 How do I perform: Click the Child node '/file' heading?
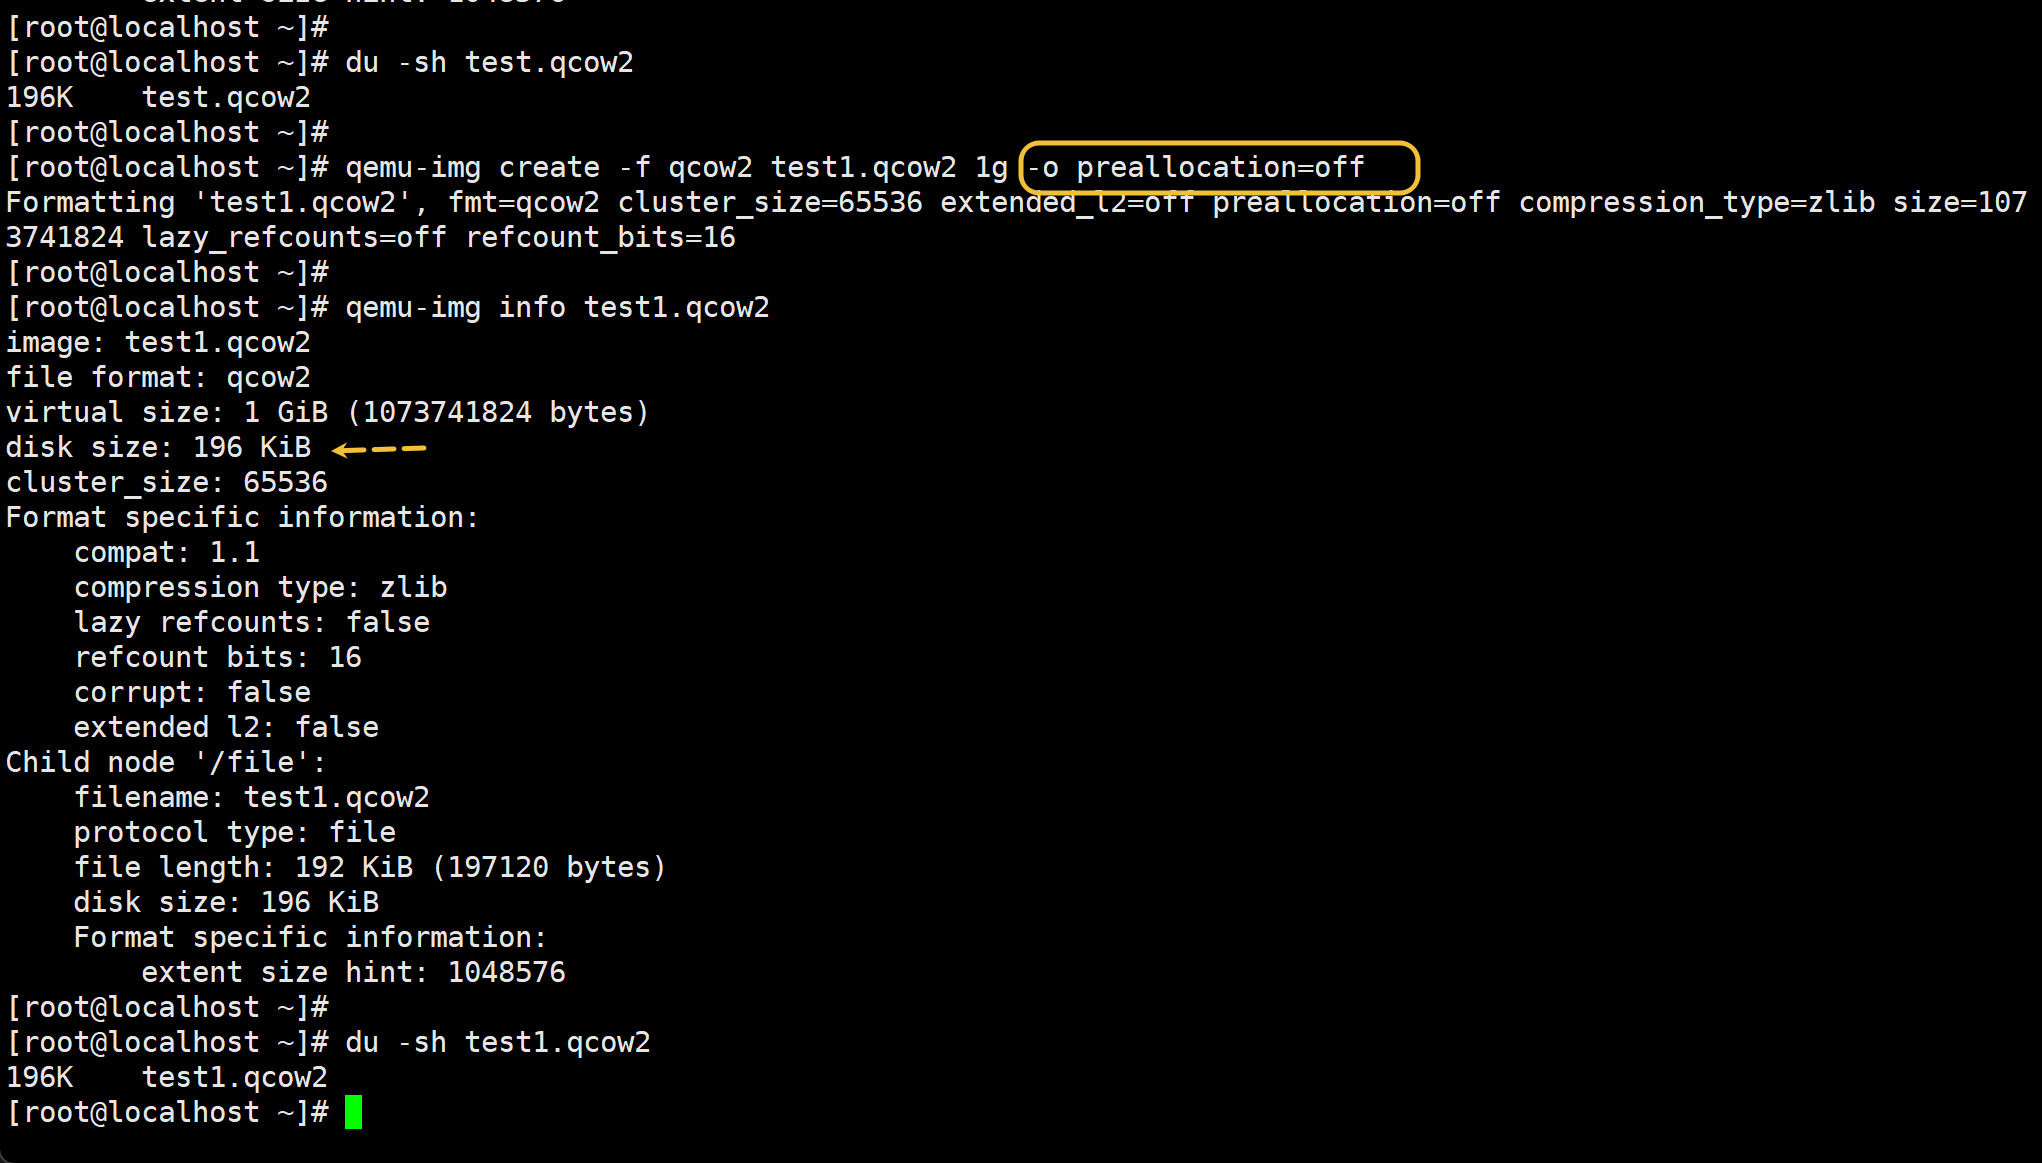click(166, 762)
